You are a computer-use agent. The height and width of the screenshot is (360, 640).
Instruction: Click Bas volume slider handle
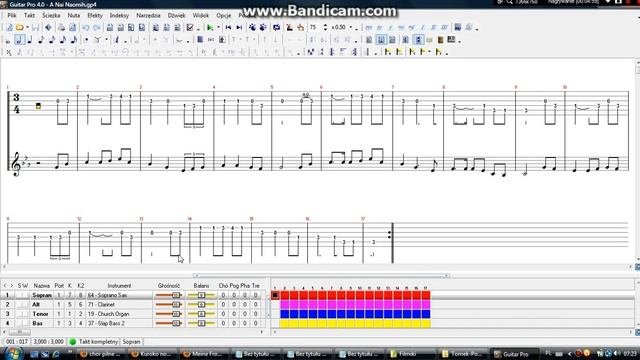(x=176, y=323)
